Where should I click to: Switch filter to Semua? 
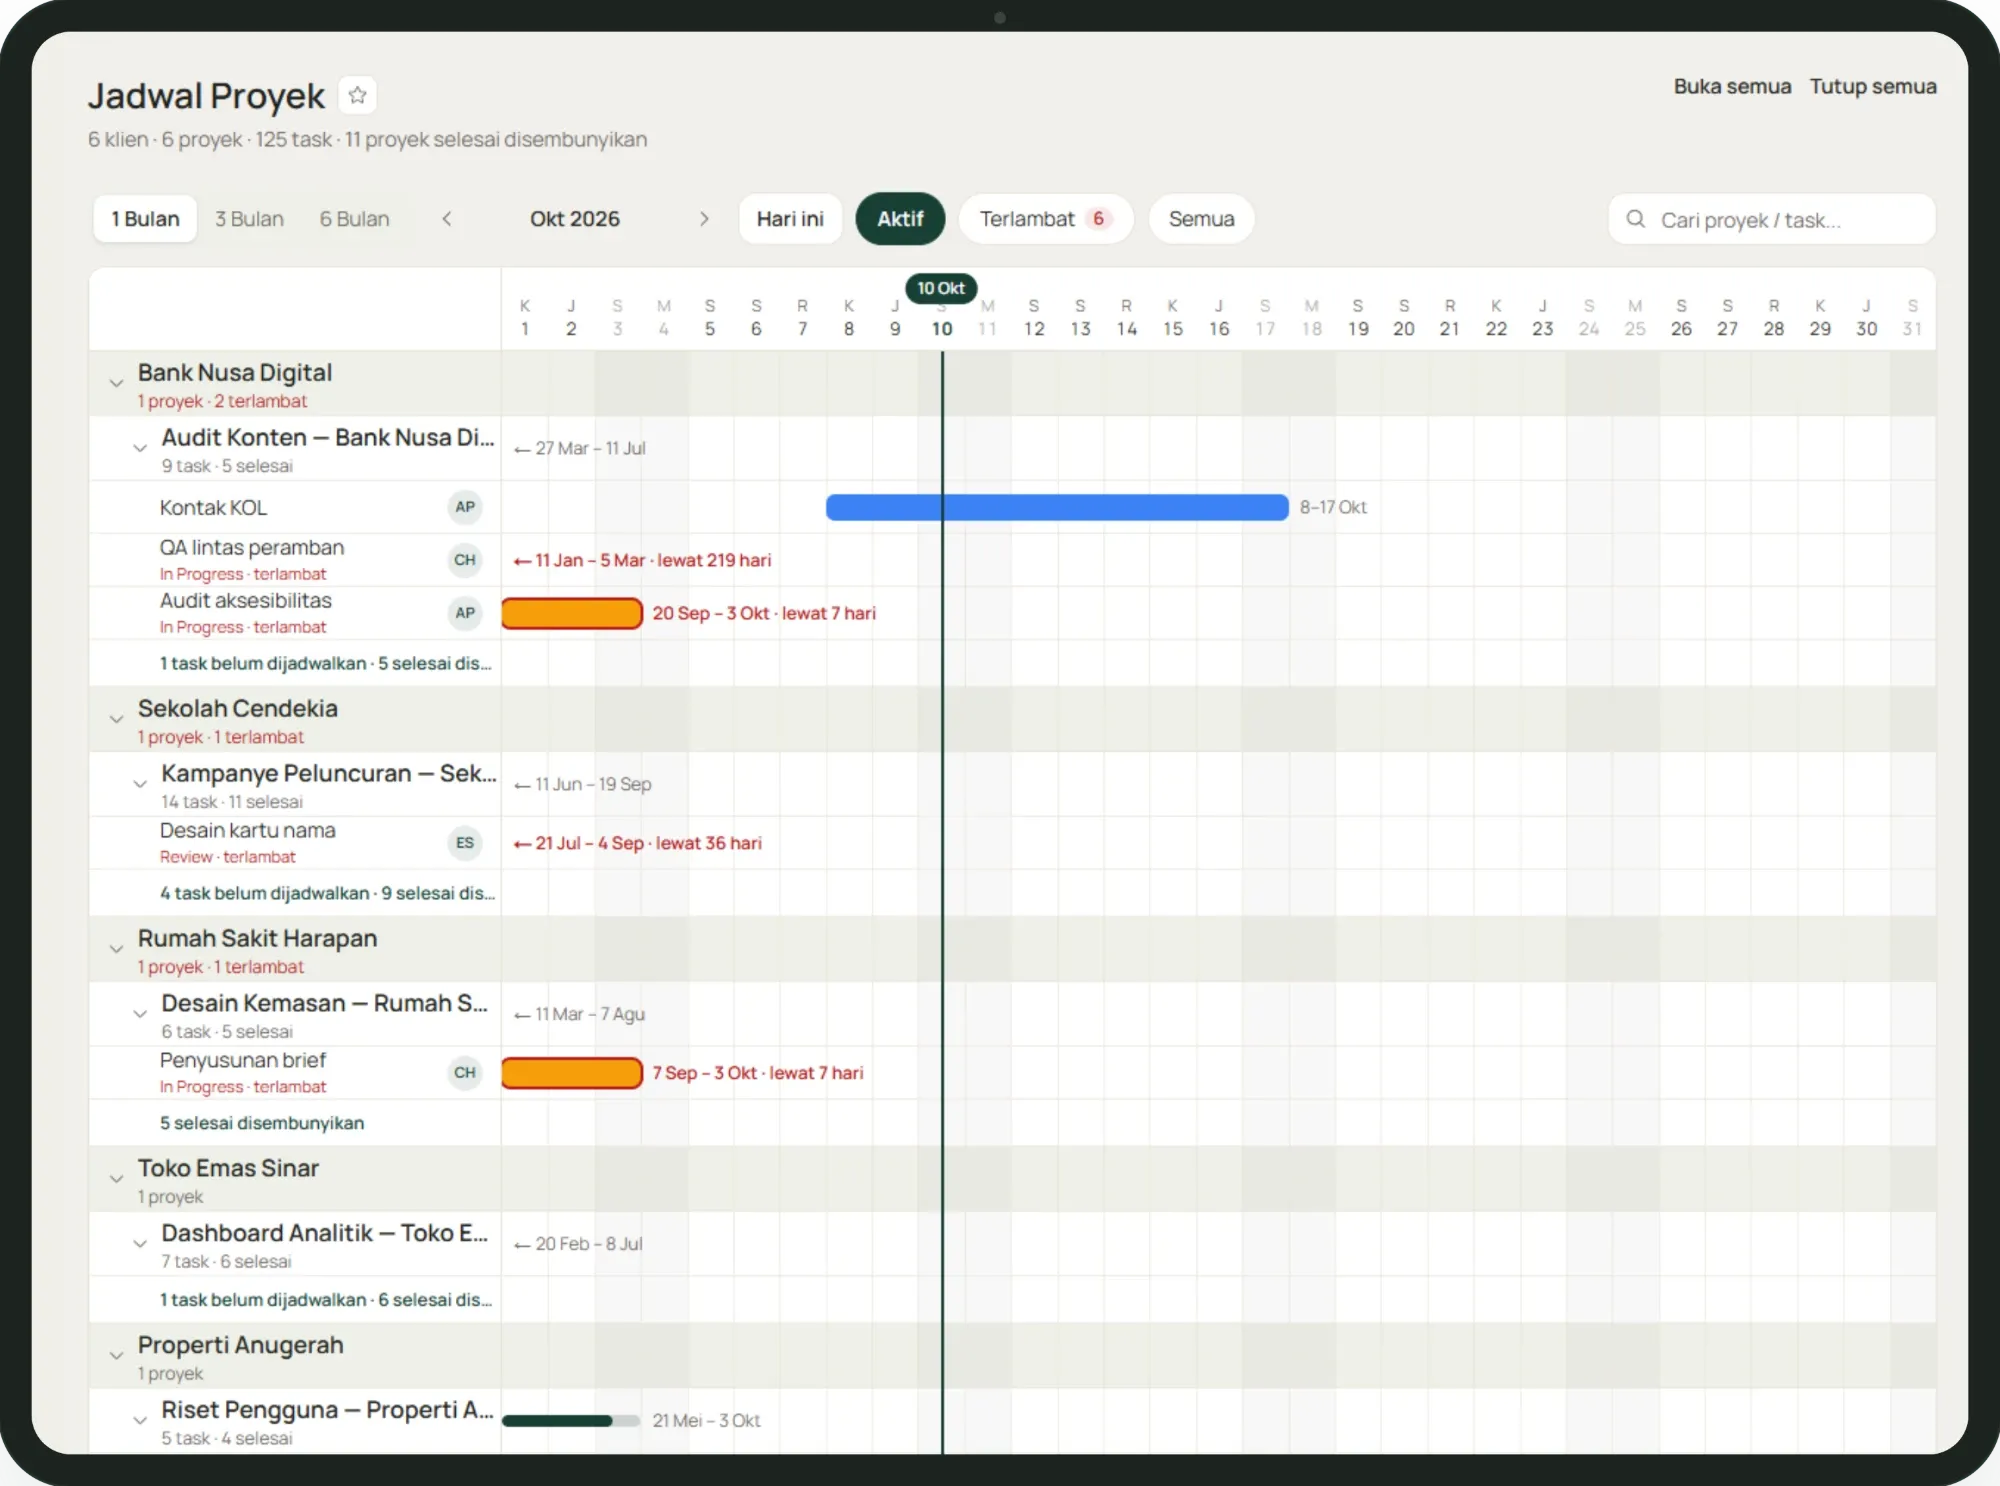[1201, 219]
